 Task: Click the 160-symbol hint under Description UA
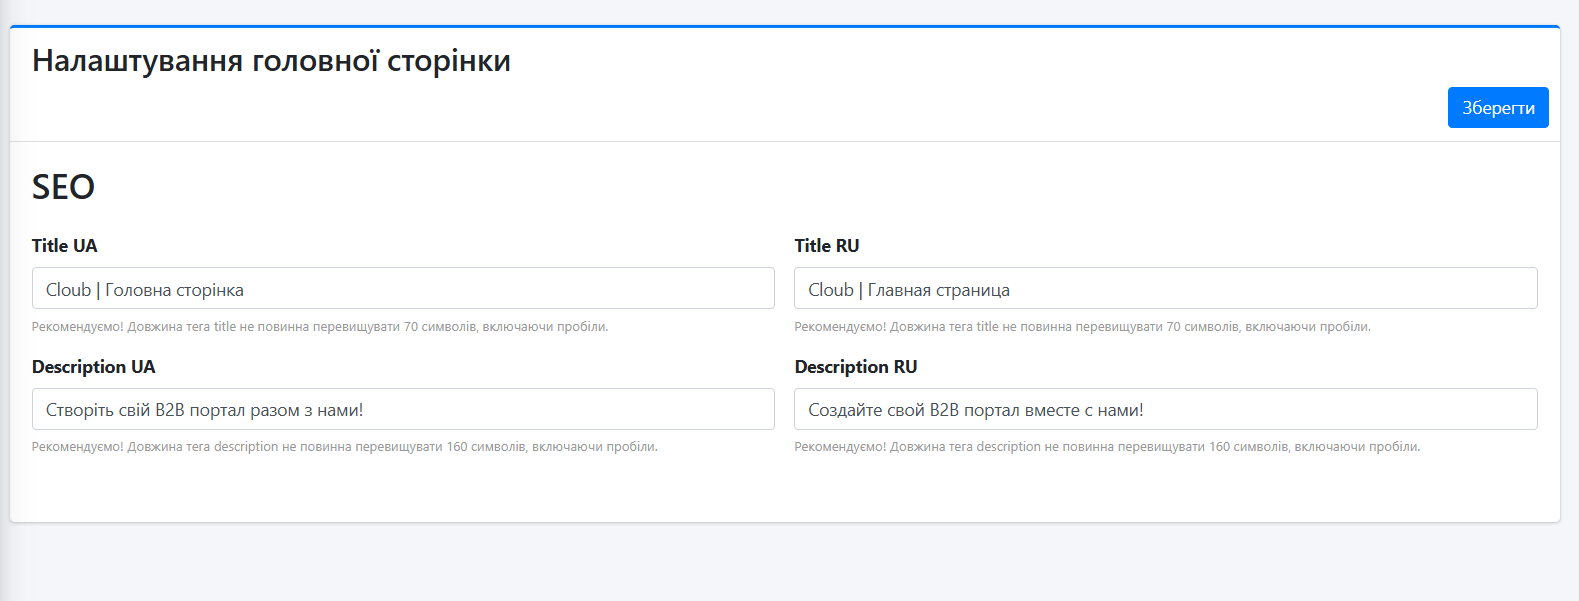344,447
